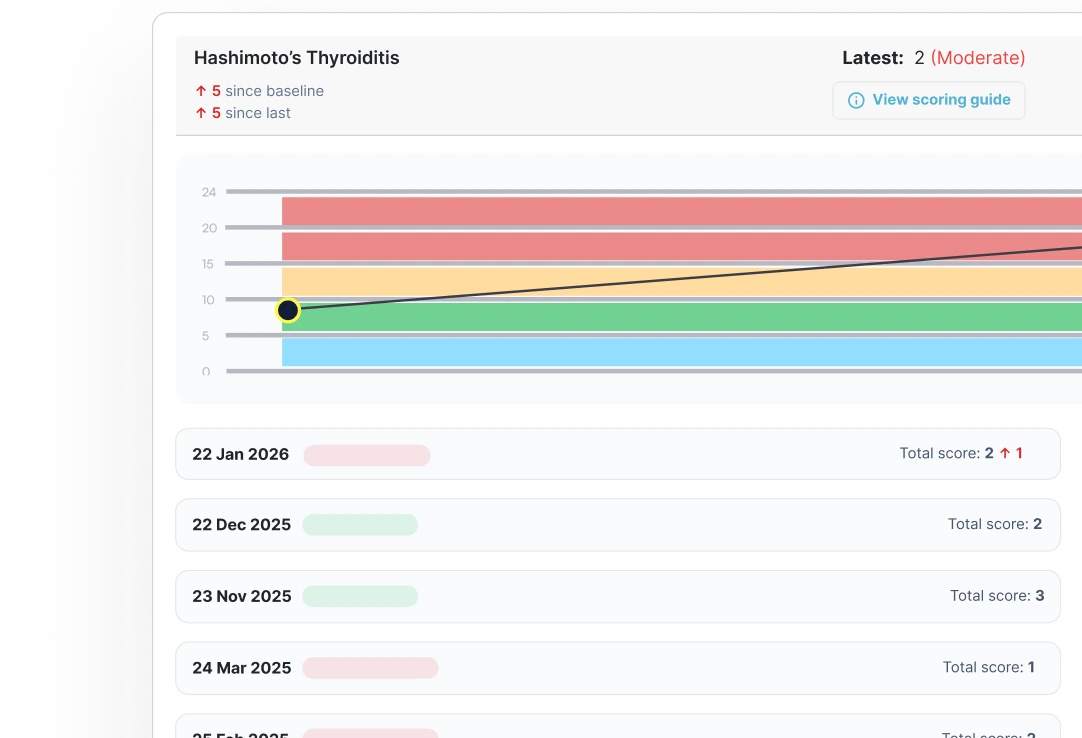Click the pink status pill for 24 Mar 2025
The image size is (1082, 738).
(x=370, y=667)
